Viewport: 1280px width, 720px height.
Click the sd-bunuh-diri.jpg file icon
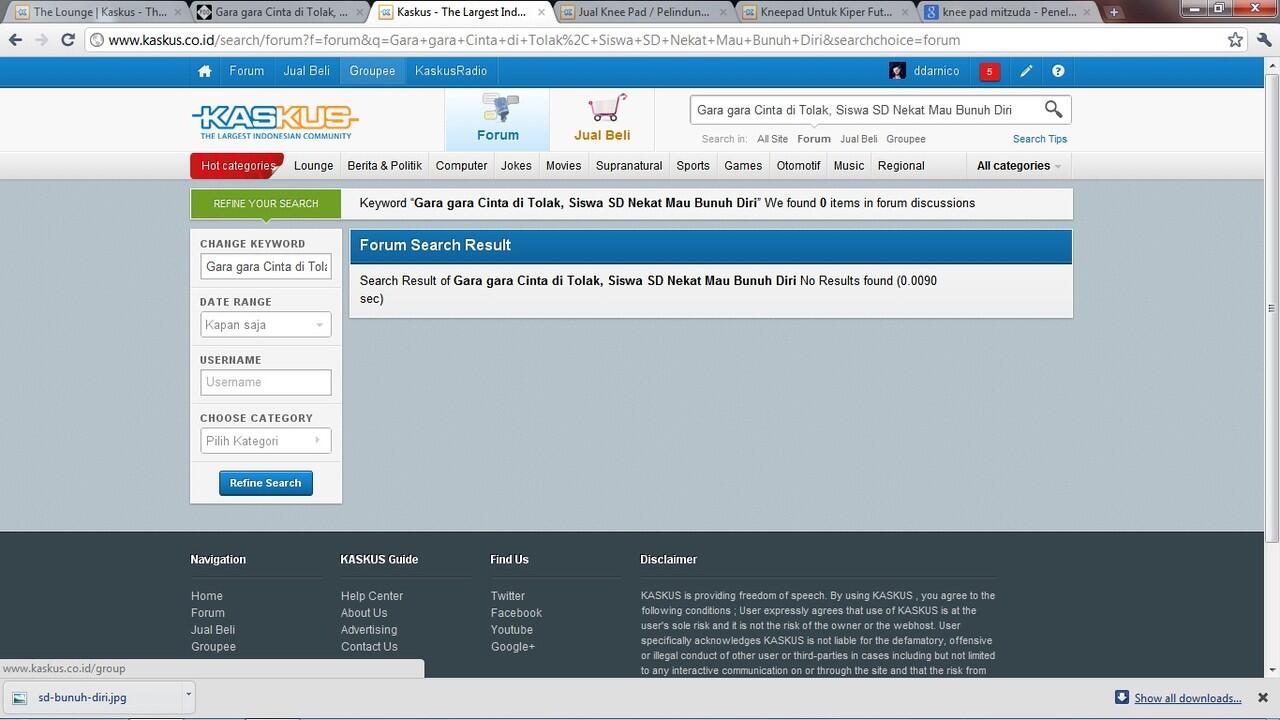(x=20, y=697)
